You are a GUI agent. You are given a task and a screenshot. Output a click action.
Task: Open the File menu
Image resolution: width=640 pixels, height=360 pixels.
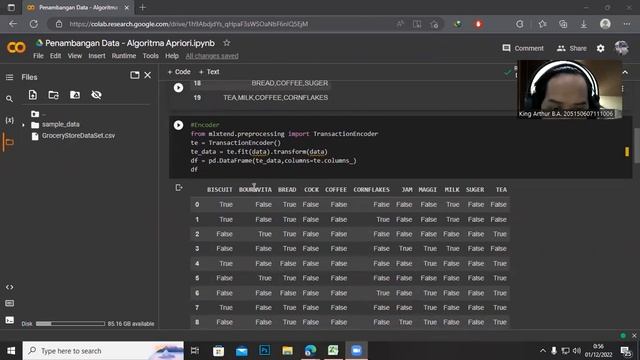pyautogui.click(x=38, y=56)
